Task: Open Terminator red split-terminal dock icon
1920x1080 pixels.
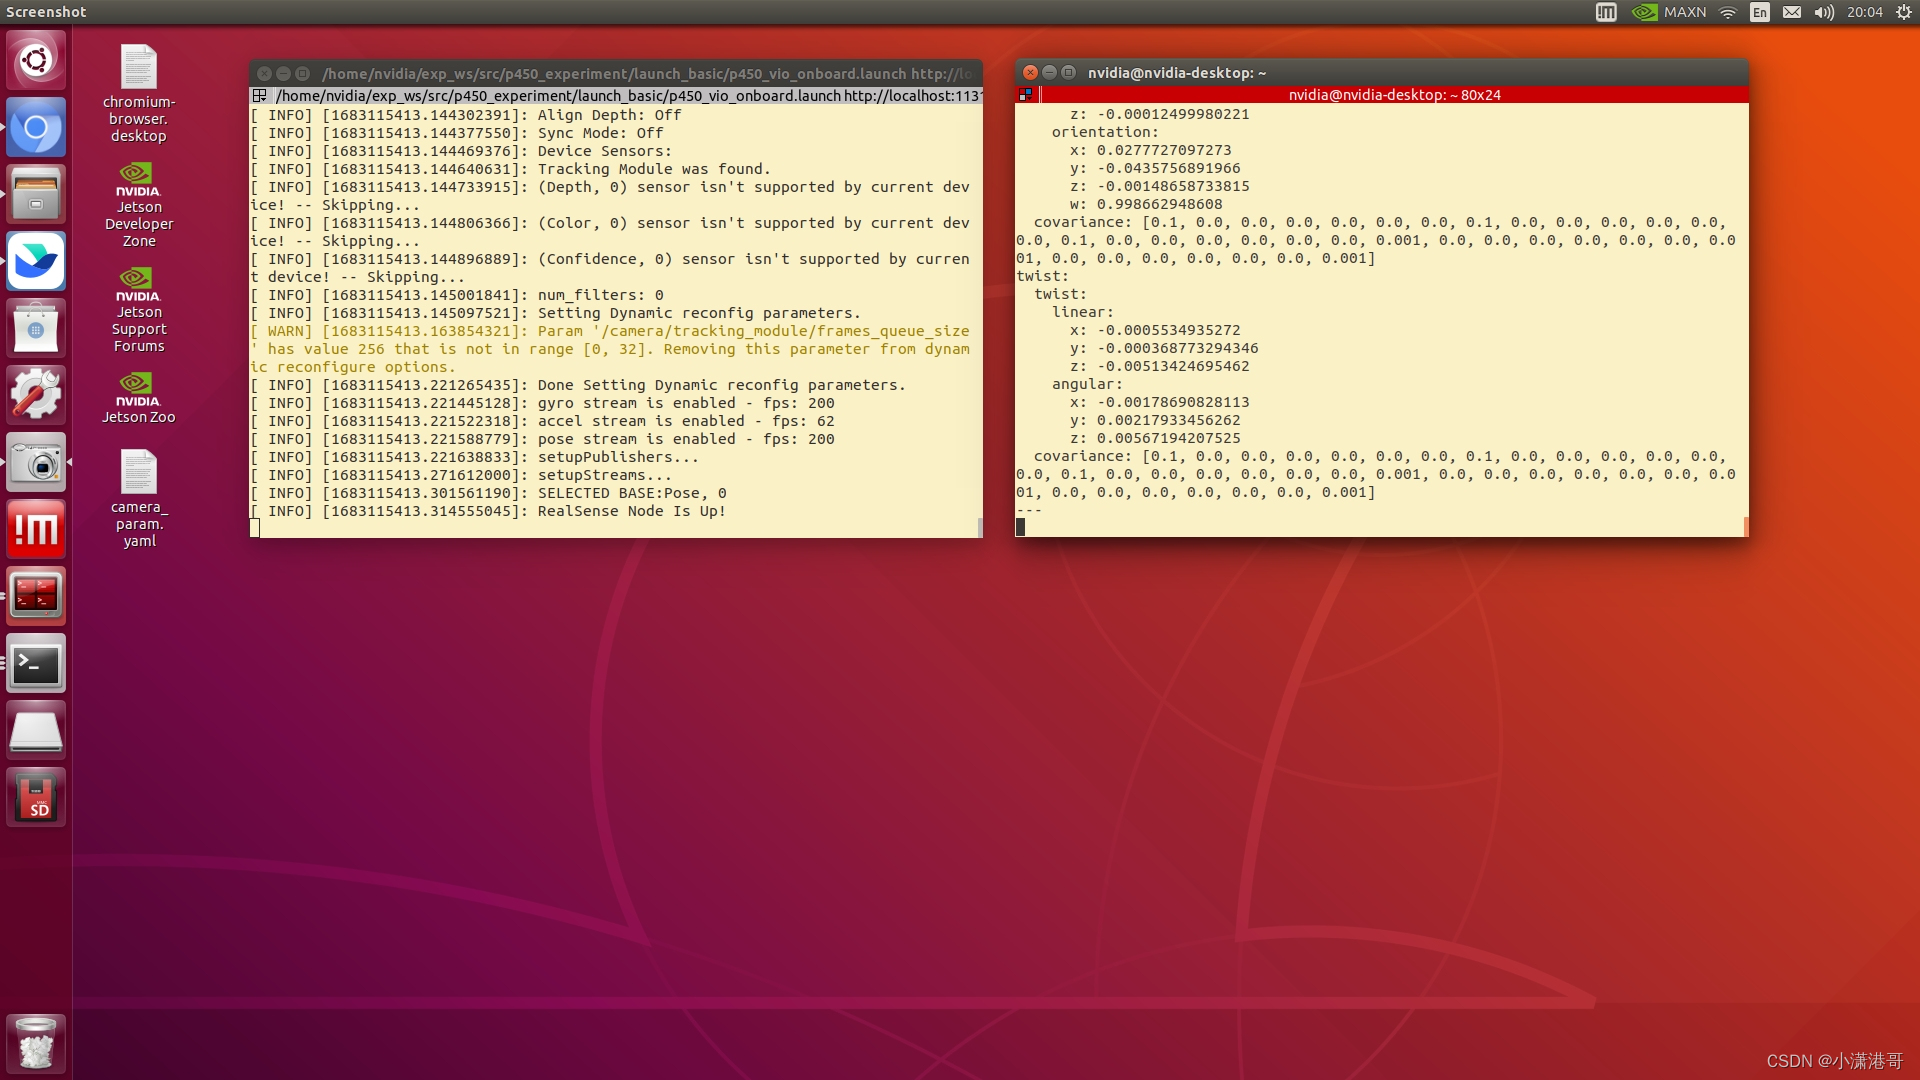Action: click(36, 596)
